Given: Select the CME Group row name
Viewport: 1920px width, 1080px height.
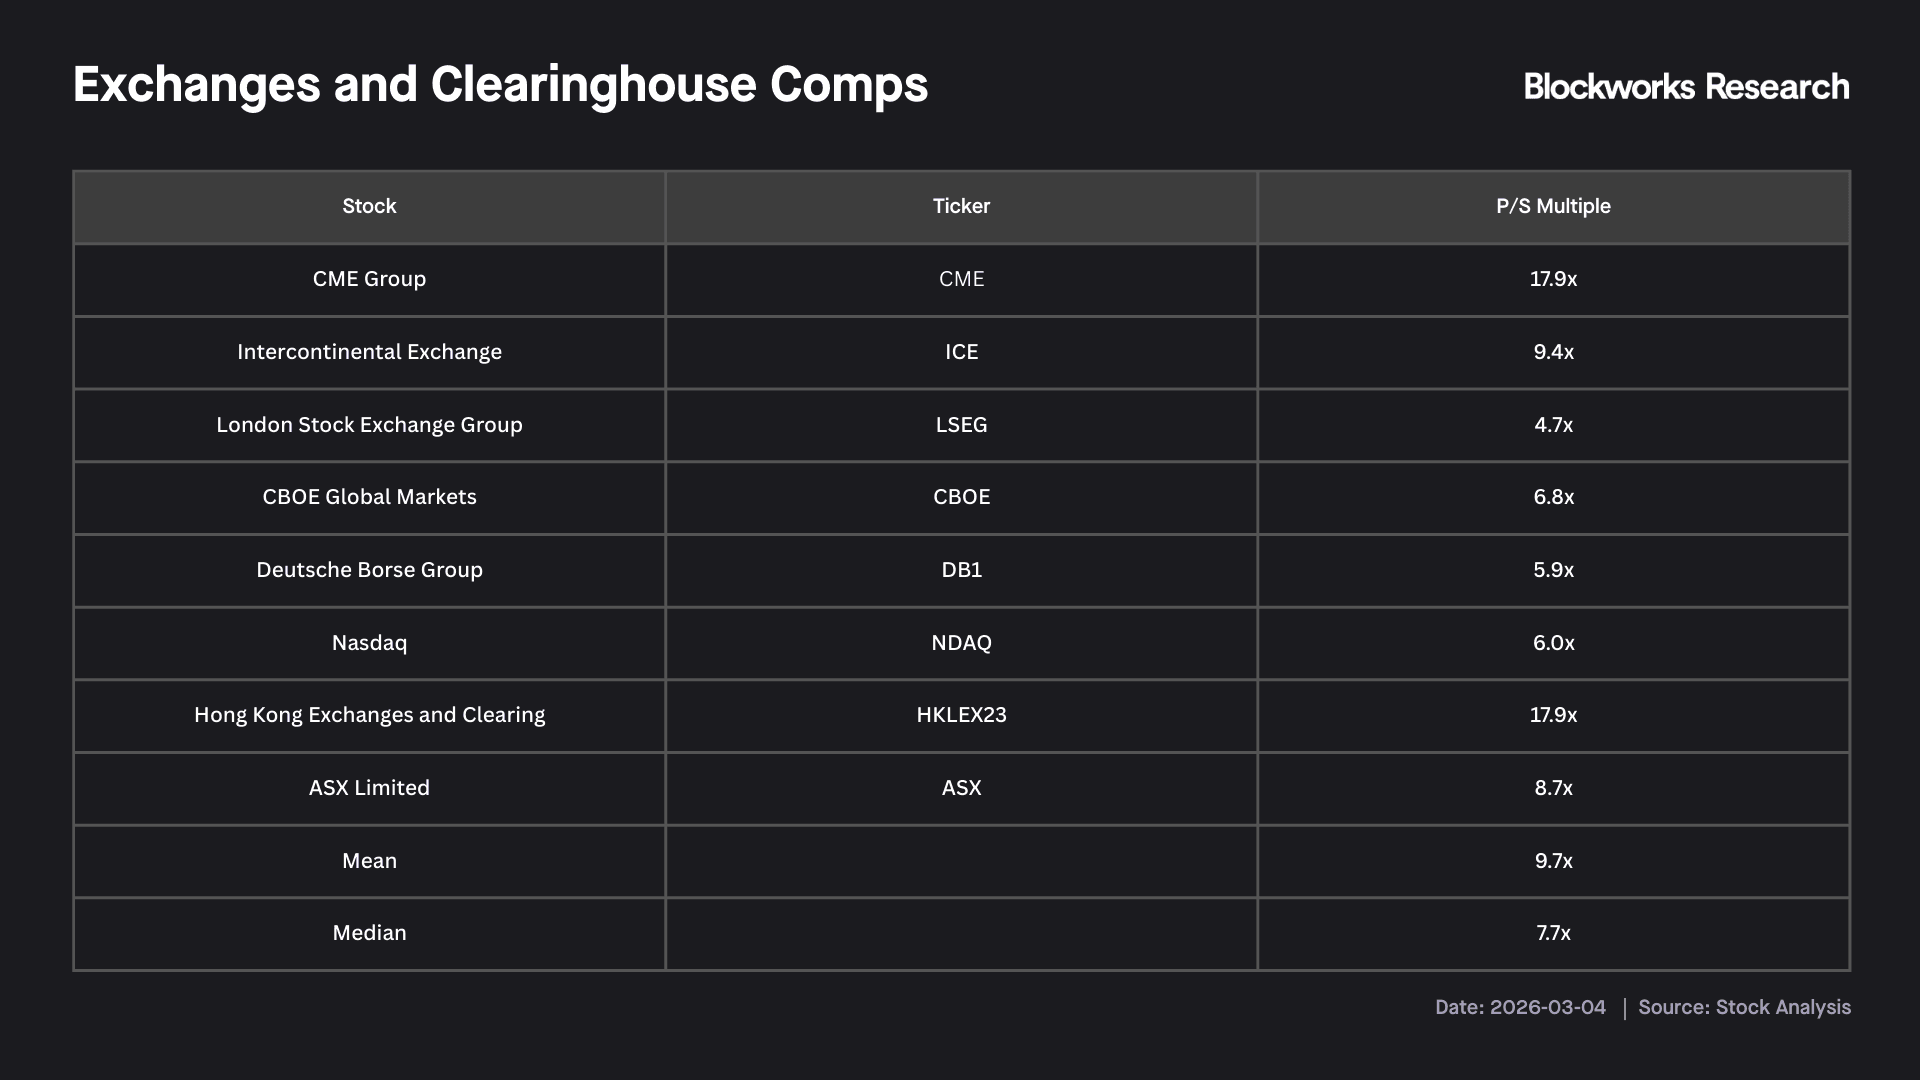Looking at the screenshot, I should click(x=369, y=279).
